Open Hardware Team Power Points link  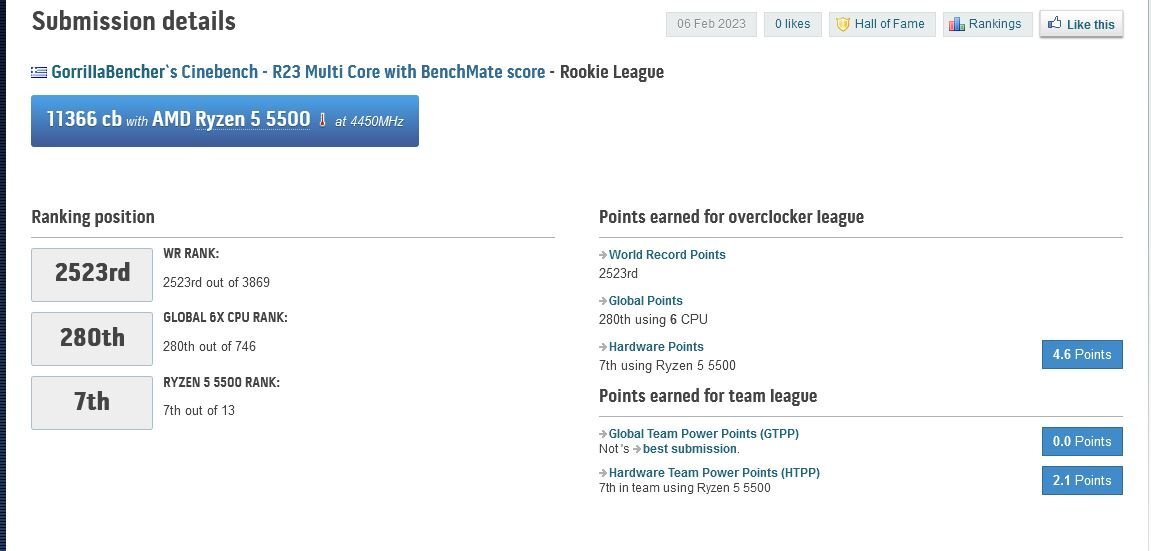pos(714,473)
